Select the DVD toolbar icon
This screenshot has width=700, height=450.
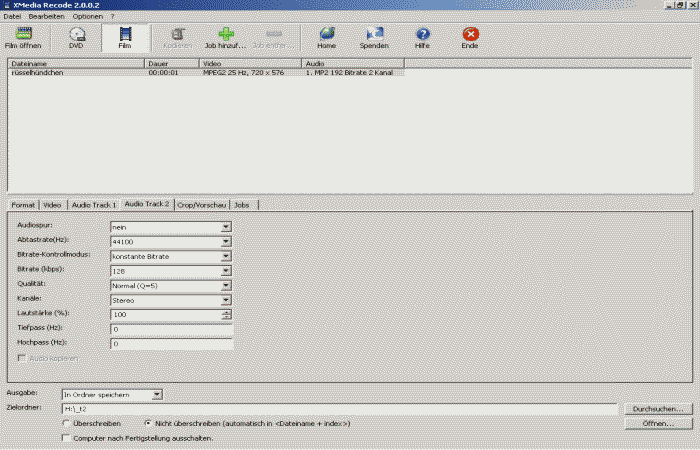(x=77, y=35)
